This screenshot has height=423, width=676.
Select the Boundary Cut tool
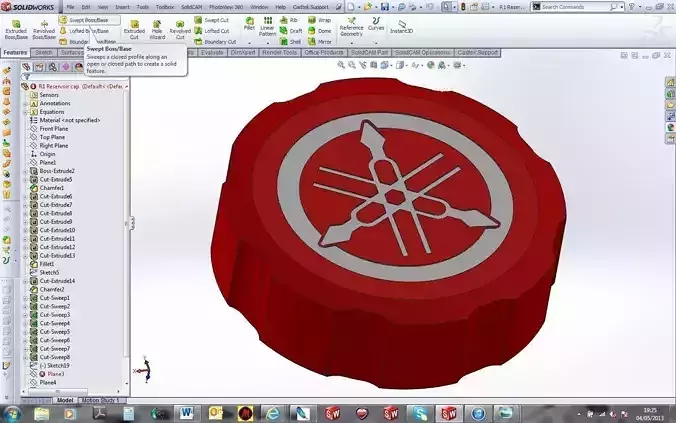(x=215, y=42)
